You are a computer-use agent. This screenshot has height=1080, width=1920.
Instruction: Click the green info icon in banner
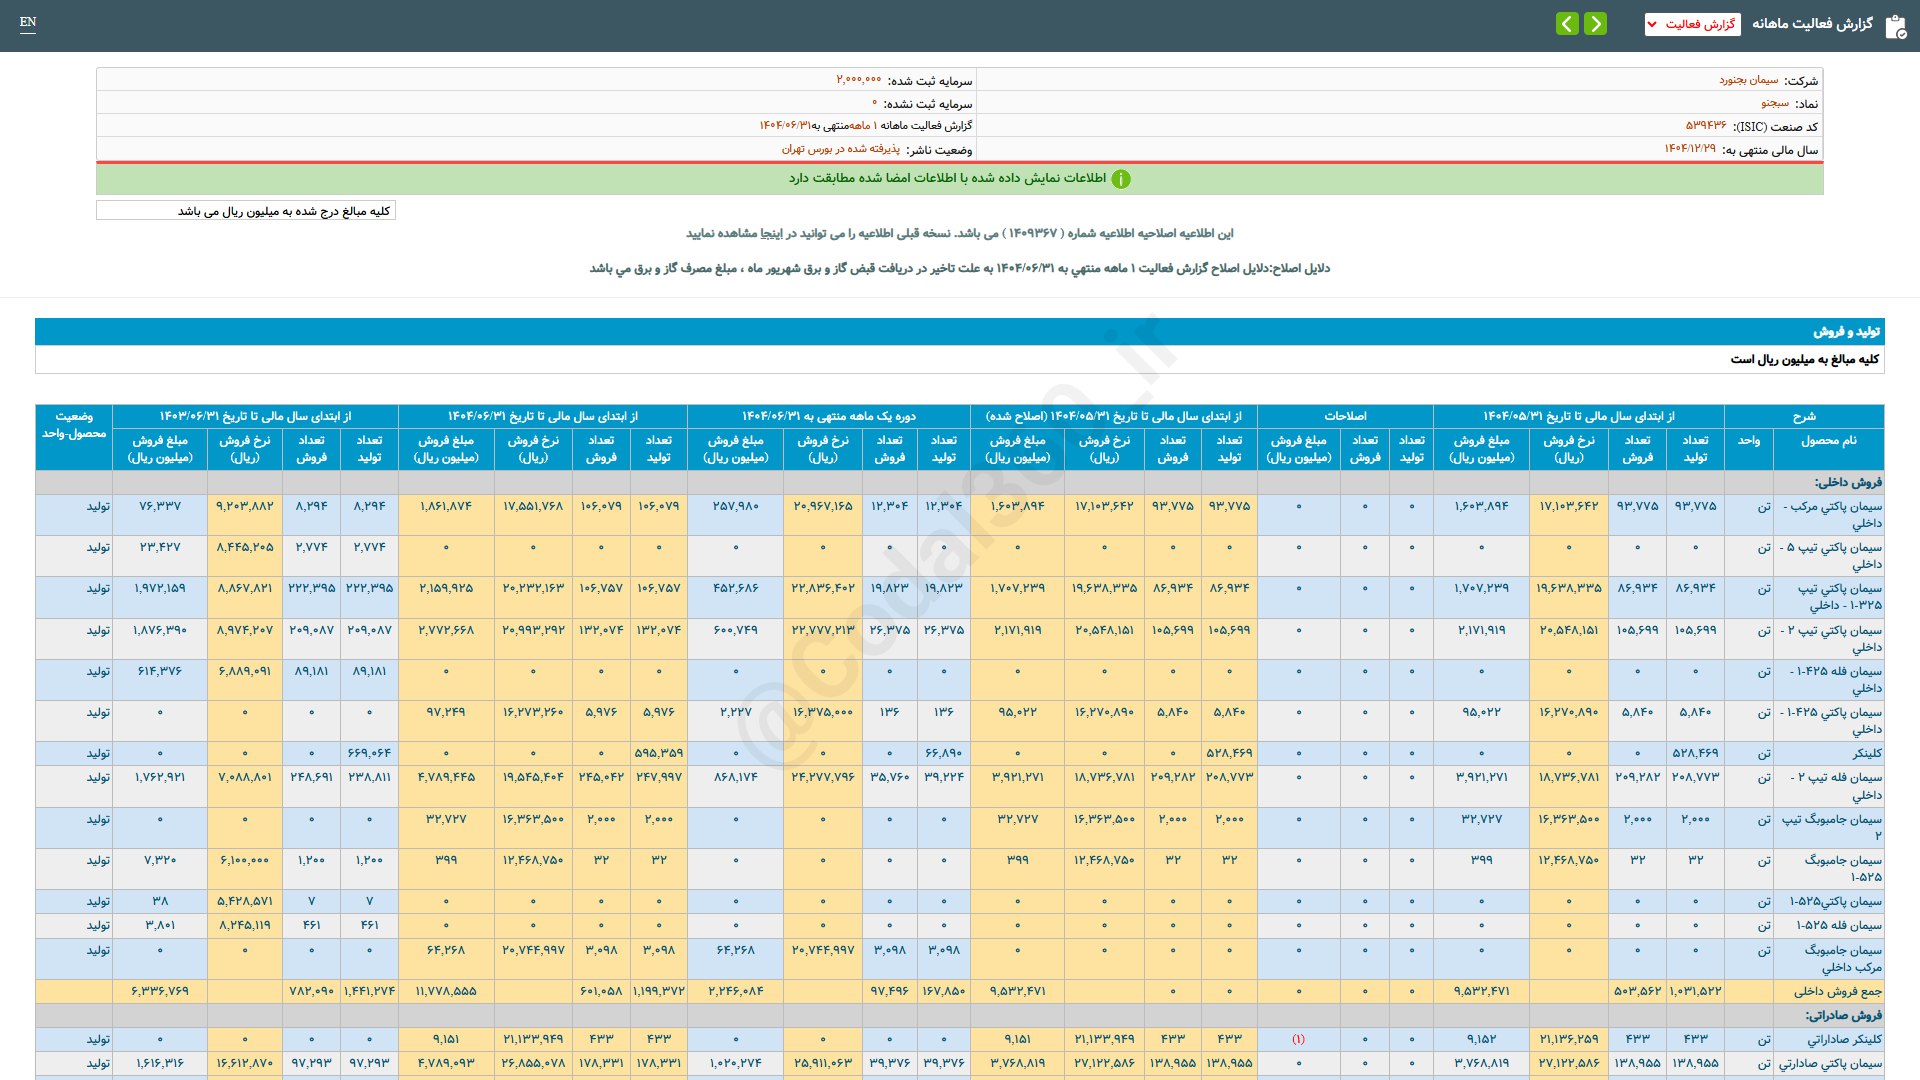[x=1121, y=179]
